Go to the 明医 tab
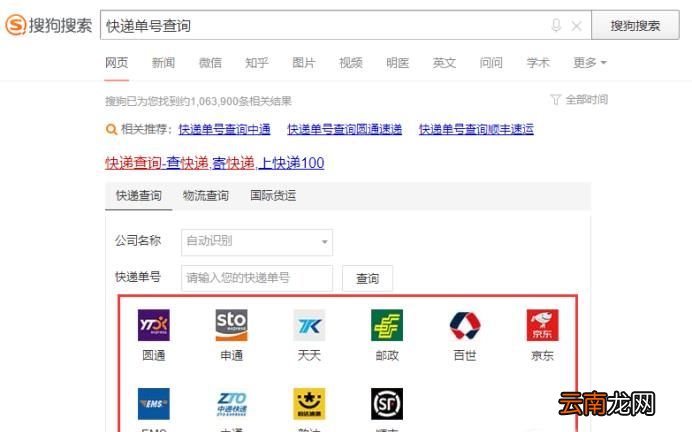Image resolution: width=692 pixels, height=432 pixels. point(397,63)
